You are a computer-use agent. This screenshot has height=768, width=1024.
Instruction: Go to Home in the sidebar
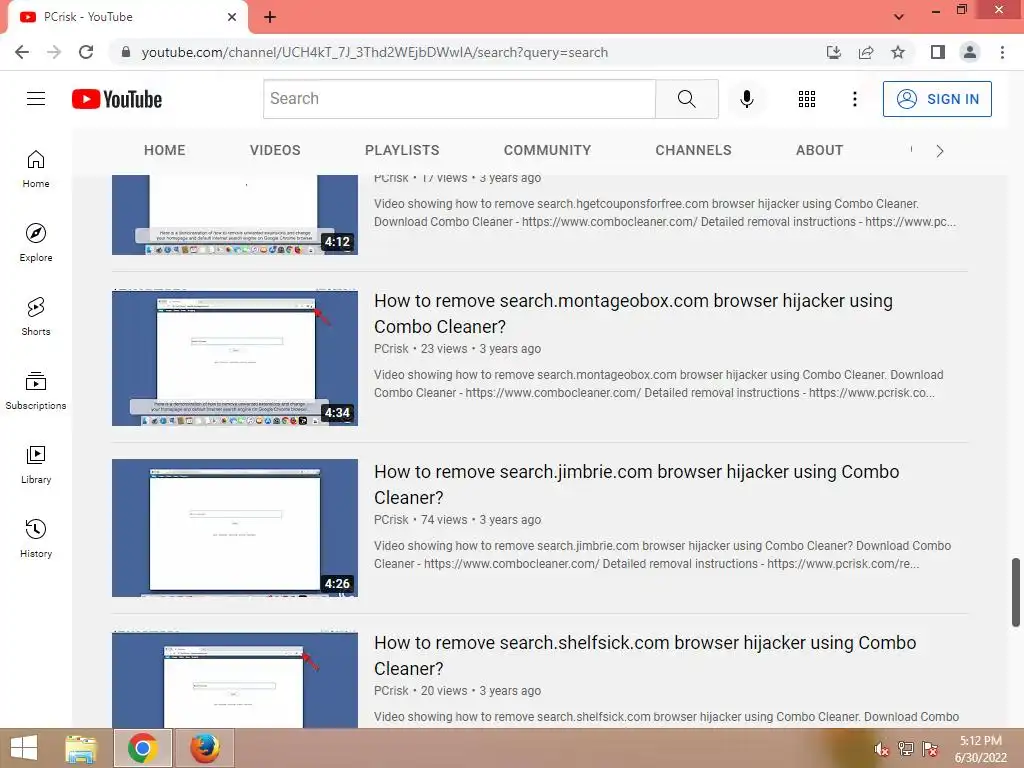(36, 169)
